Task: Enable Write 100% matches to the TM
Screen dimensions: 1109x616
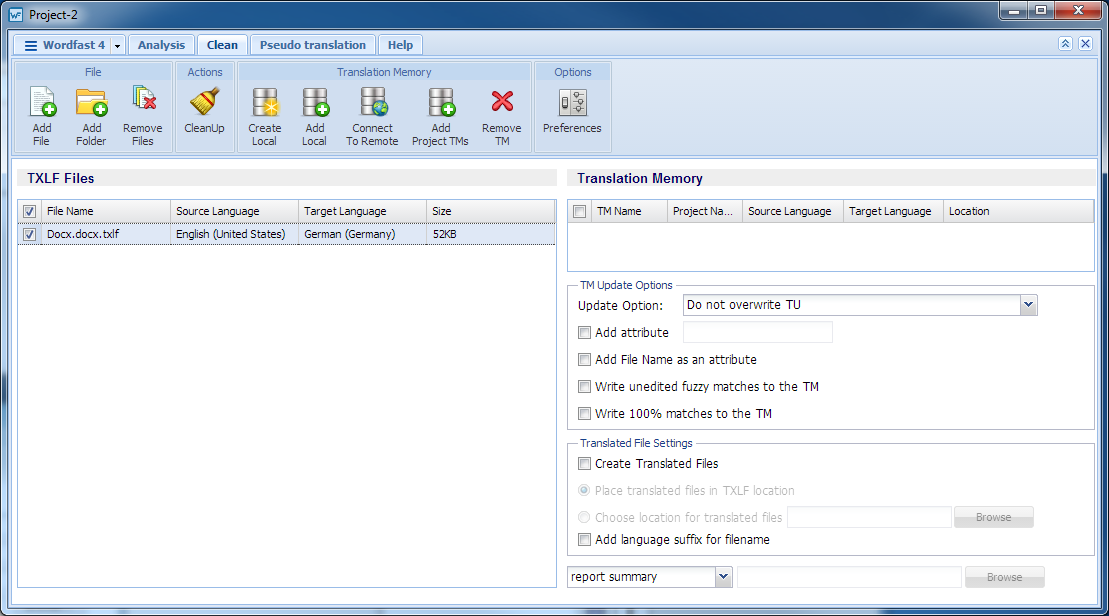Action: (584, 413)
